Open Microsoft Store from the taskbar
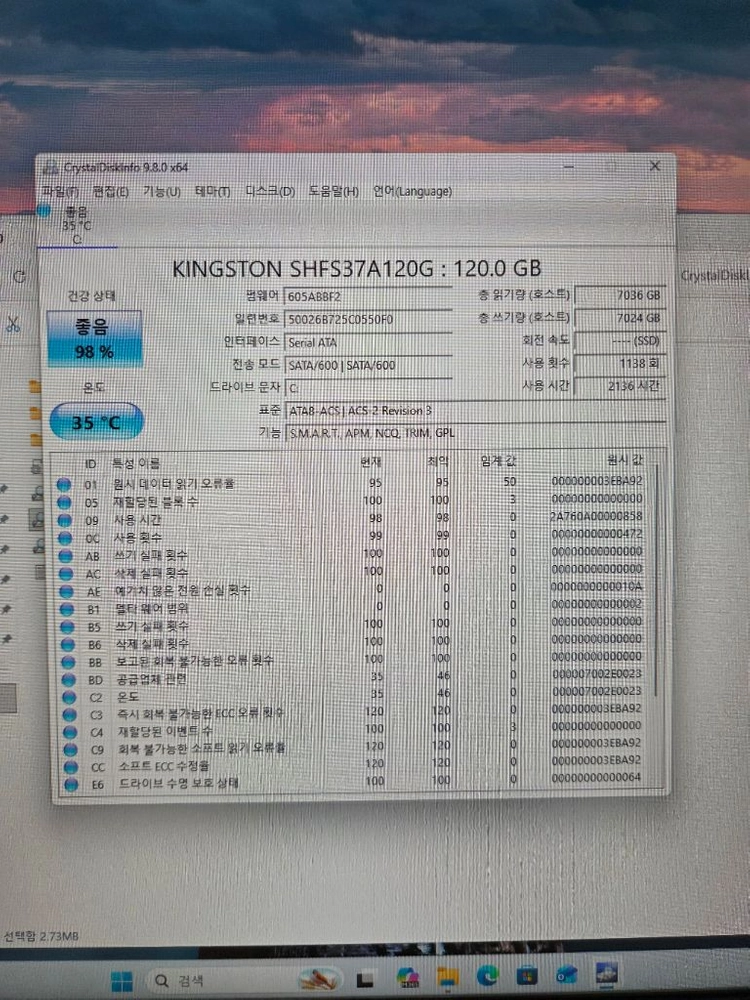The width and height of the screenshot is (750, 1000). [527, 975]
